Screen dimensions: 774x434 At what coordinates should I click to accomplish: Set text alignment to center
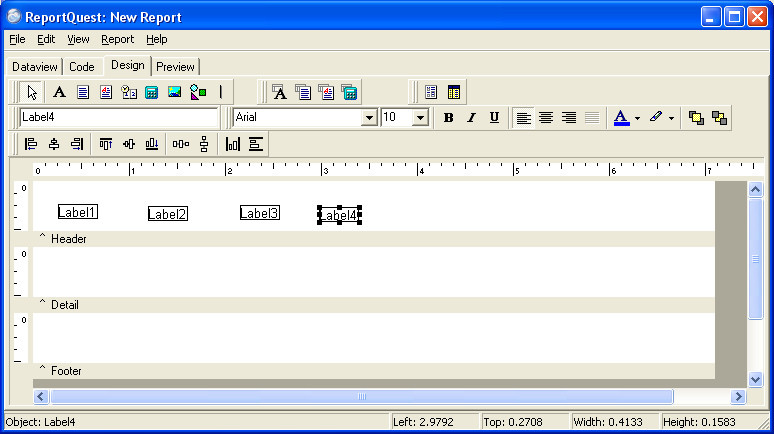click(546, 118)
